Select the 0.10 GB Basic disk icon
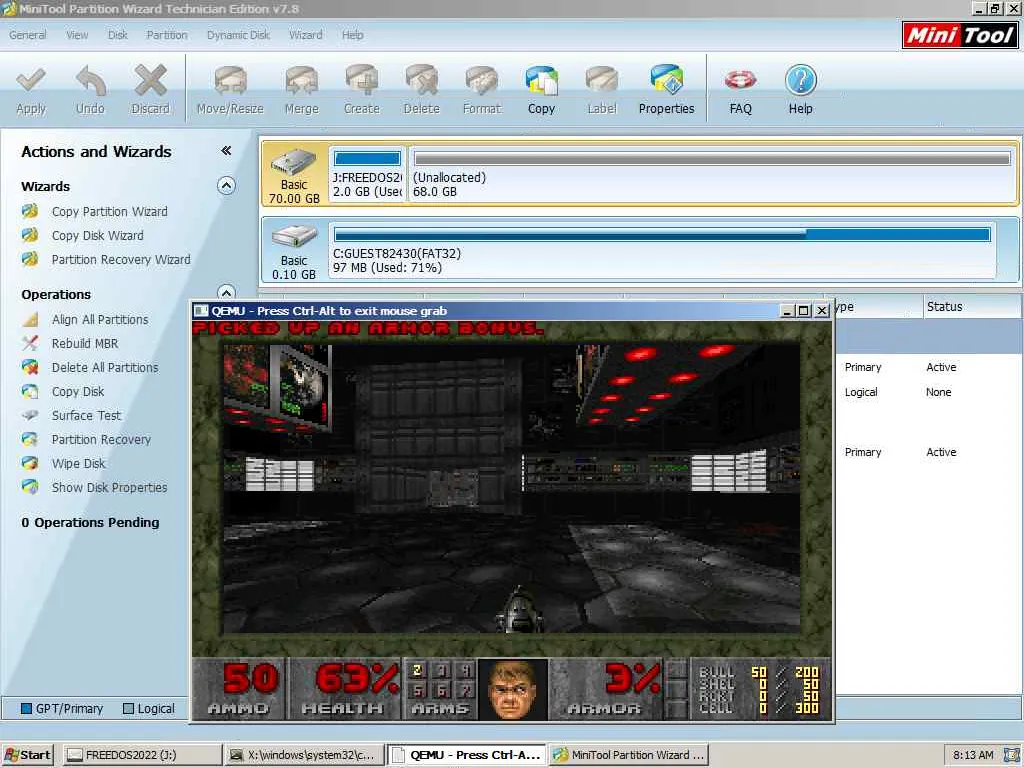1024x768 pixels. click(x=294, y=237)
